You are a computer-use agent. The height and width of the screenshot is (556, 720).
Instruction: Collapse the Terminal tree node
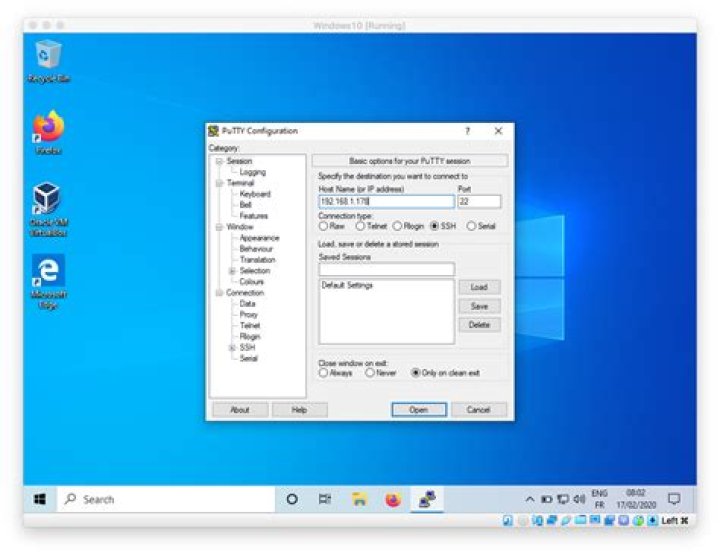click(219, 183)
